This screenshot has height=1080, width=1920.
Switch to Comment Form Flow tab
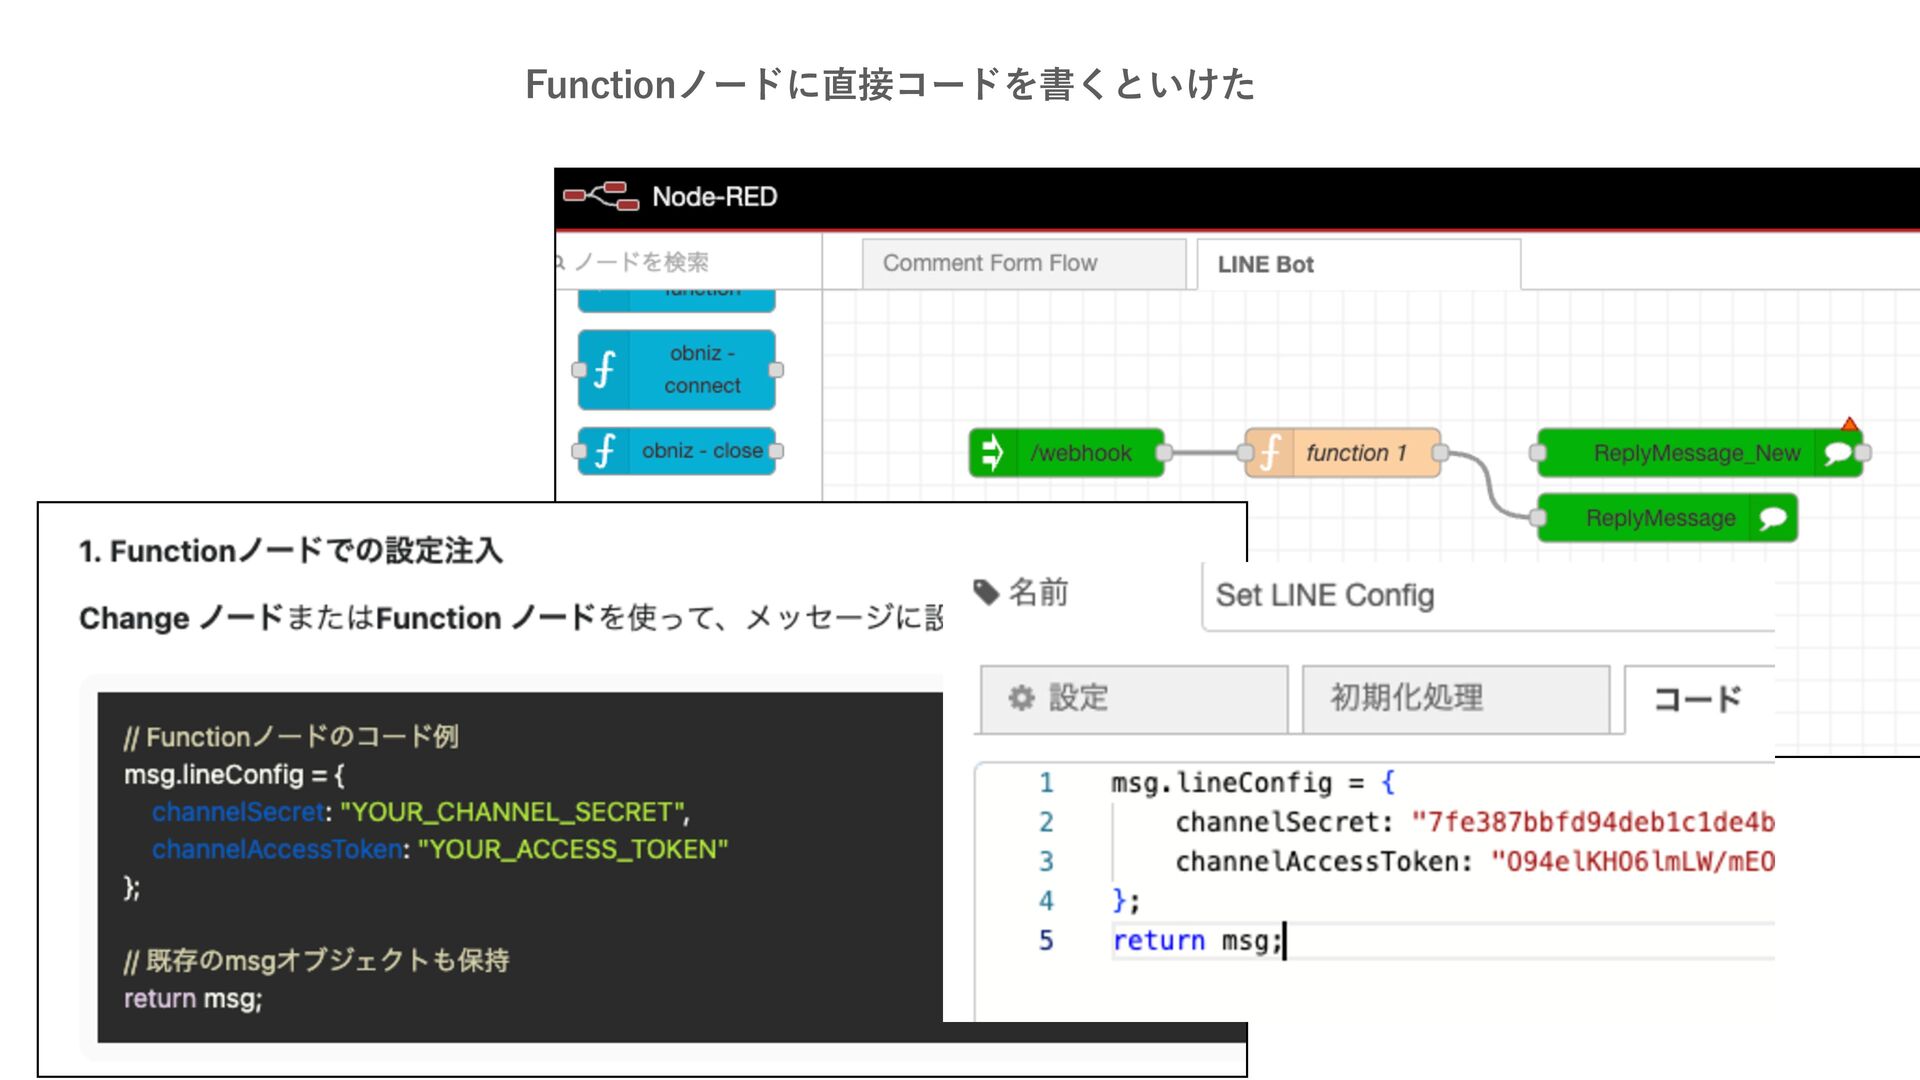(x=1023, y=263)
